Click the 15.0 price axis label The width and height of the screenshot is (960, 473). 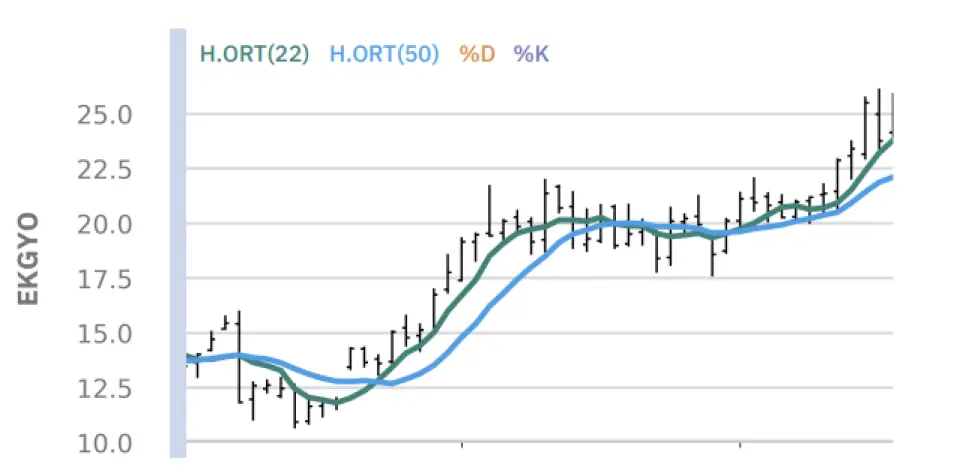(x=104, y=333)
